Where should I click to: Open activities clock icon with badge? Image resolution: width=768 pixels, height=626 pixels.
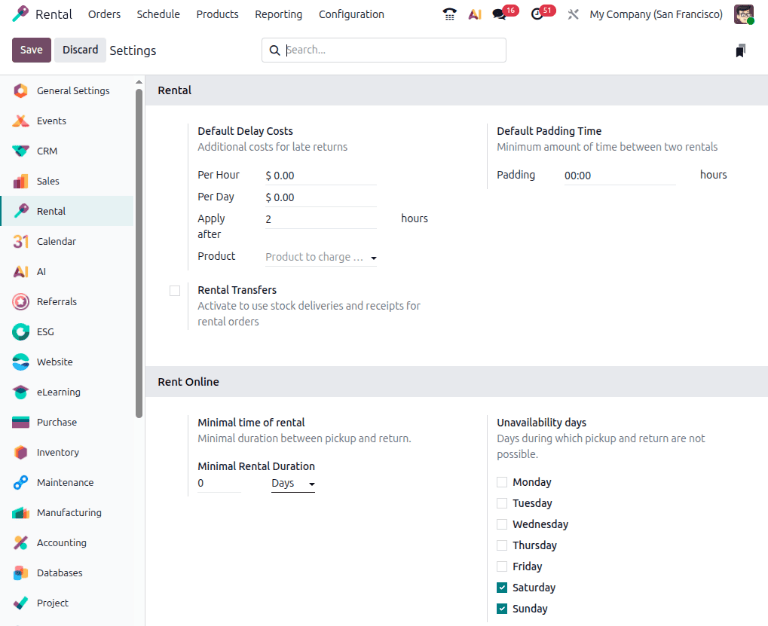coord(538,14)
